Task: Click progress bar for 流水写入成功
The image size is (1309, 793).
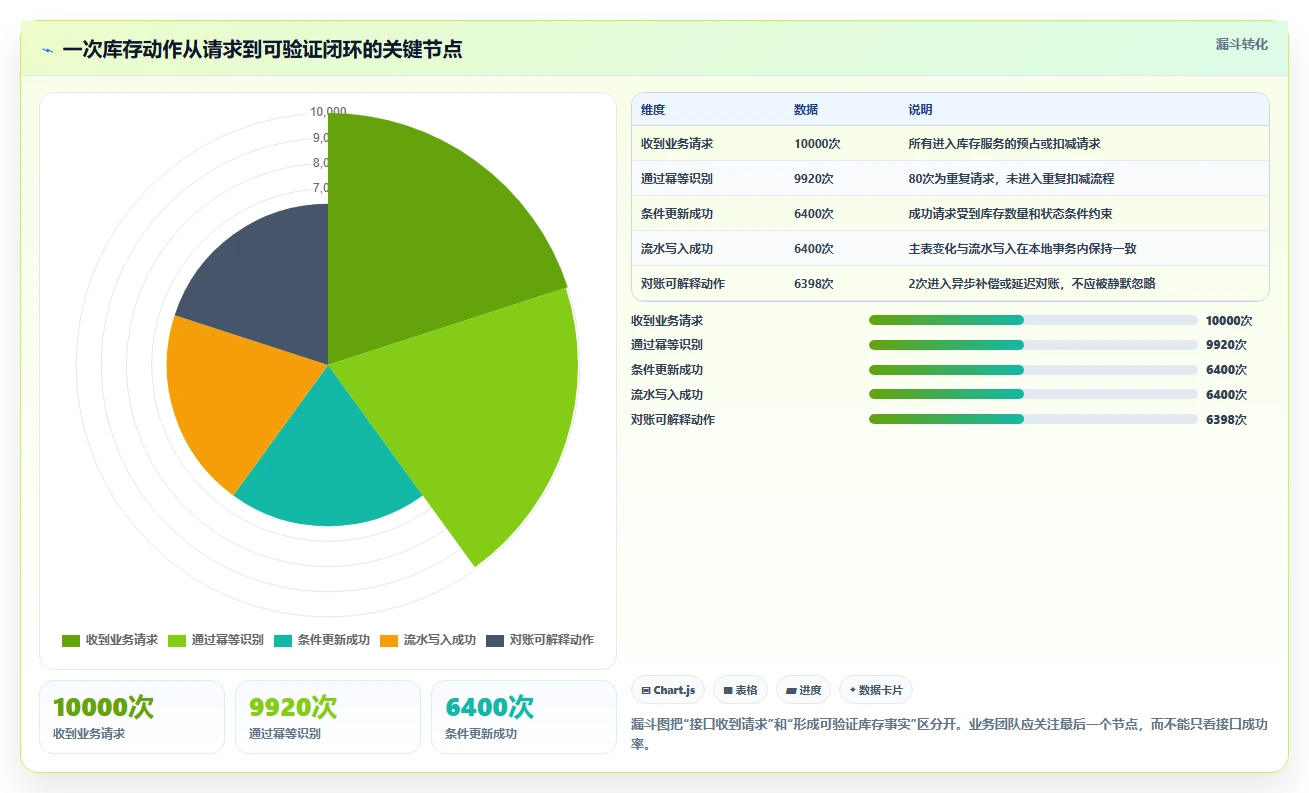Action: click(x=1033, y=395)
